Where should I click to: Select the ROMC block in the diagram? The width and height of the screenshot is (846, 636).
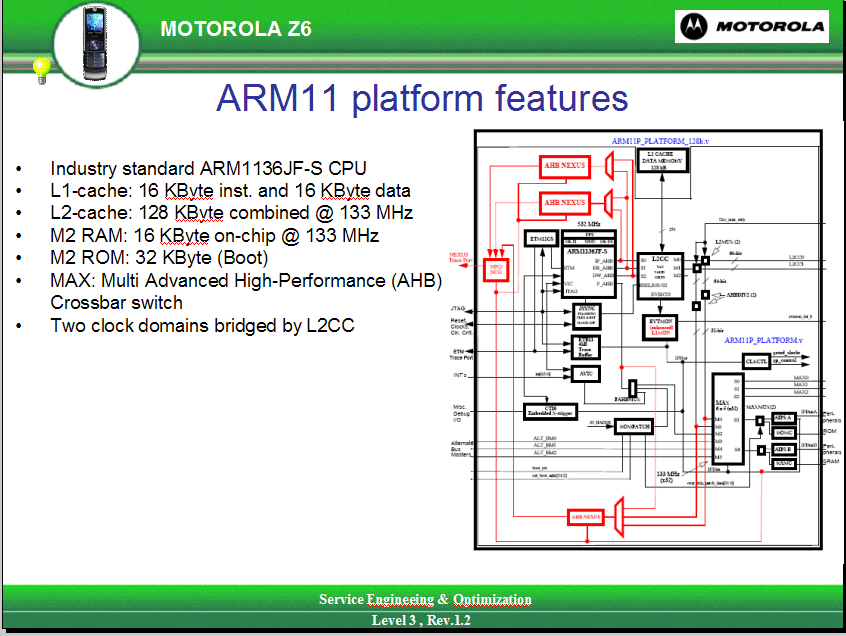(x=783, y=433)
